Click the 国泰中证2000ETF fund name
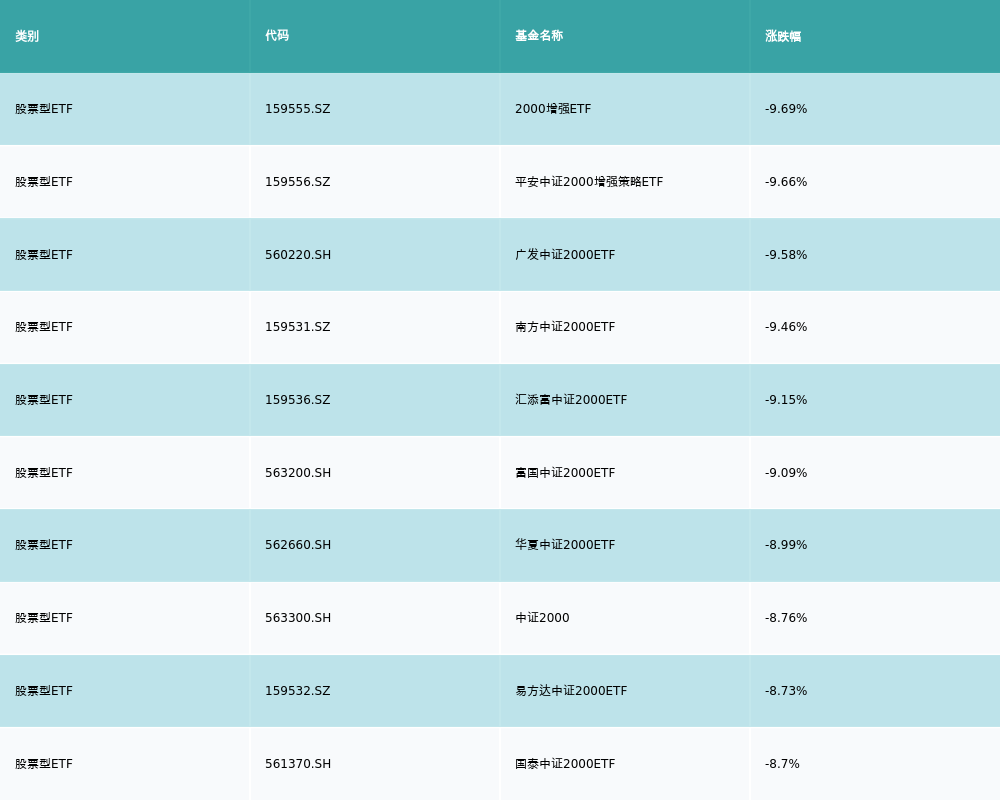Image resolution: width=1000 pixels, height=800 pixels. [x=565, y=764]
